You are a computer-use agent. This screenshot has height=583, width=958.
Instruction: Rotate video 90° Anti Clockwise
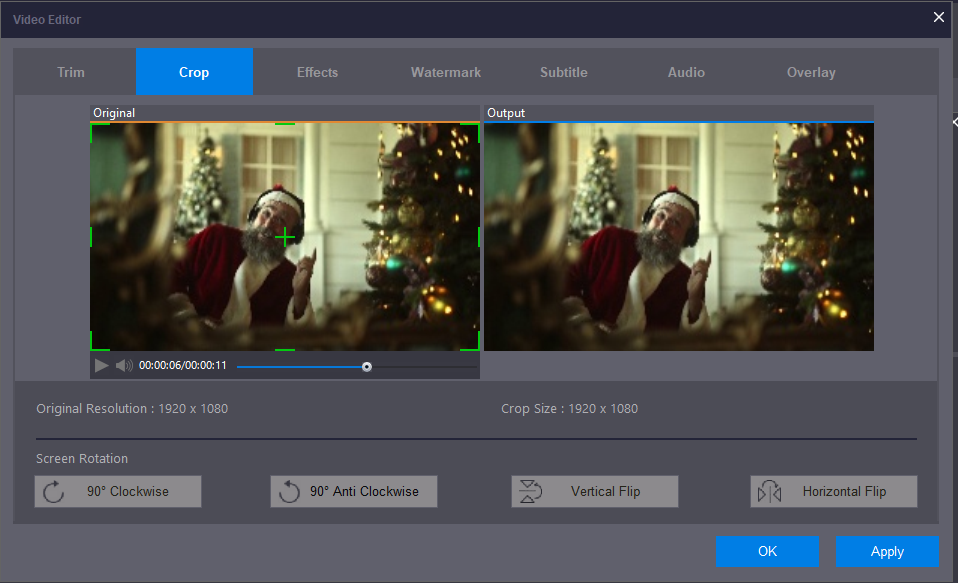[x=354, y=491]
